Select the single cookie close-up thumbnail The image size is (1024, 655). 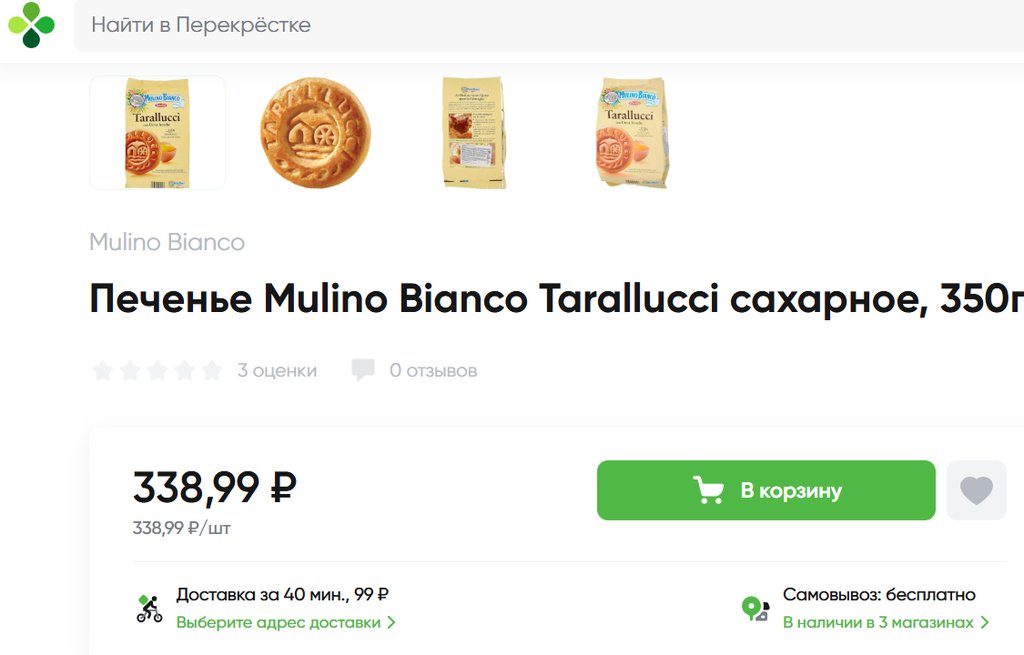[315, 132]
